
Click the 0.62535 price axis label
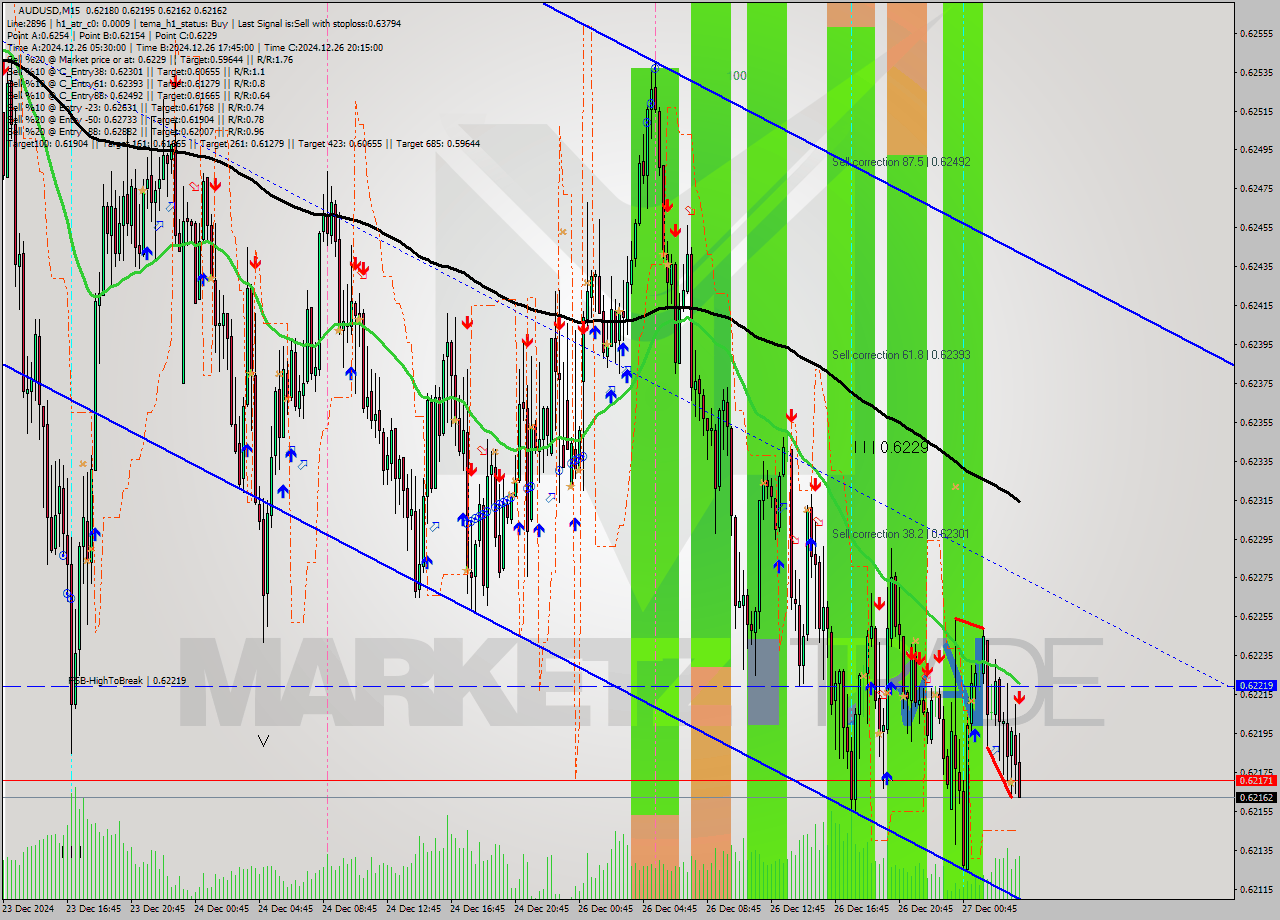pyautogui.click(x=1256, y=72)
